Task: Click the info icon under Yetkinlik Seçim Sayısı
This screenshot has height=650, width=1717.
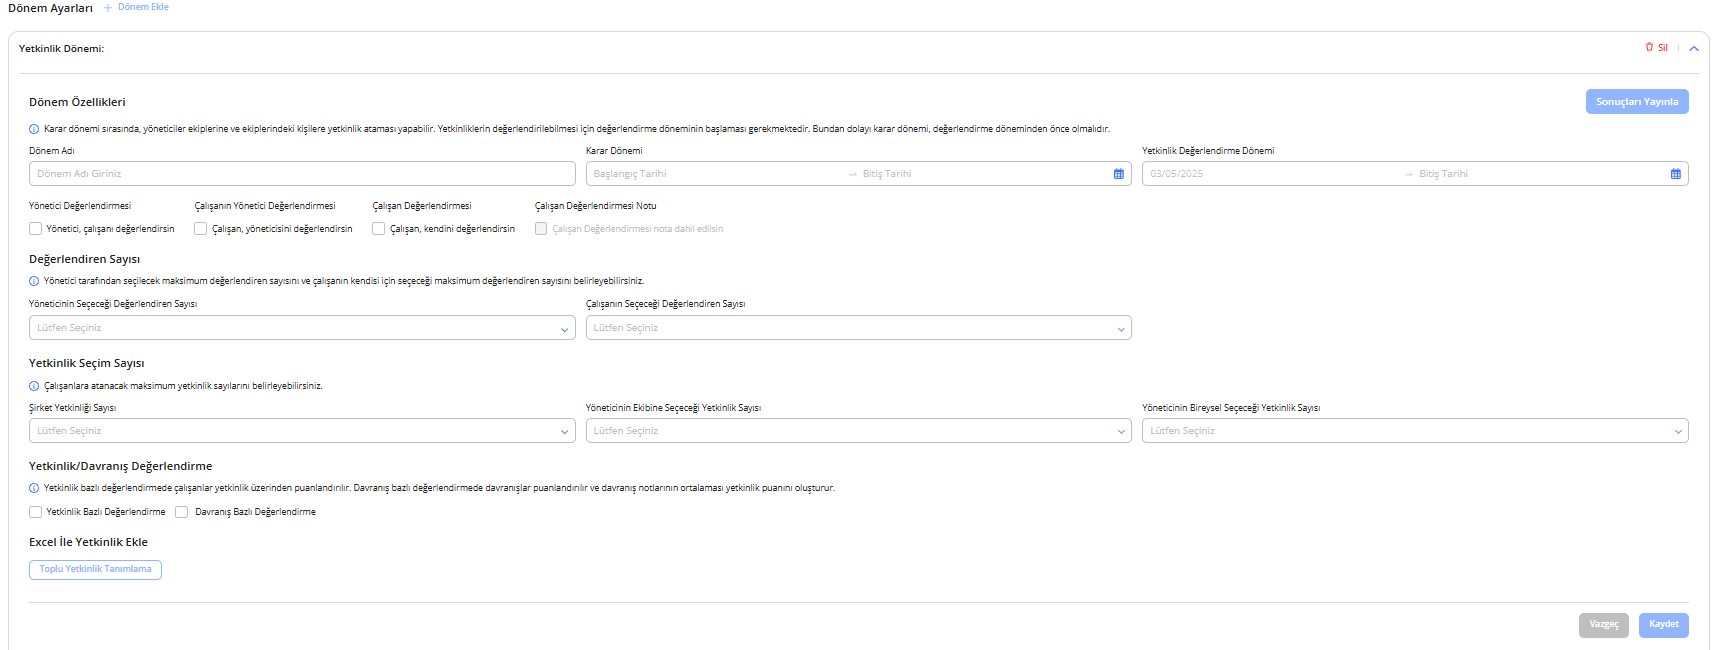Action: click(34, 386)
